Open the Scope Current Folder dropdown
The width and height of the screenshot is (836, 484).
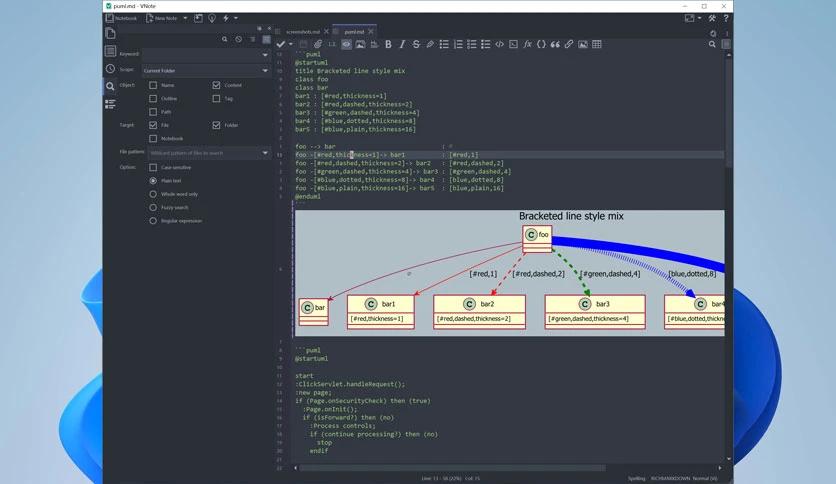point(206,70)
